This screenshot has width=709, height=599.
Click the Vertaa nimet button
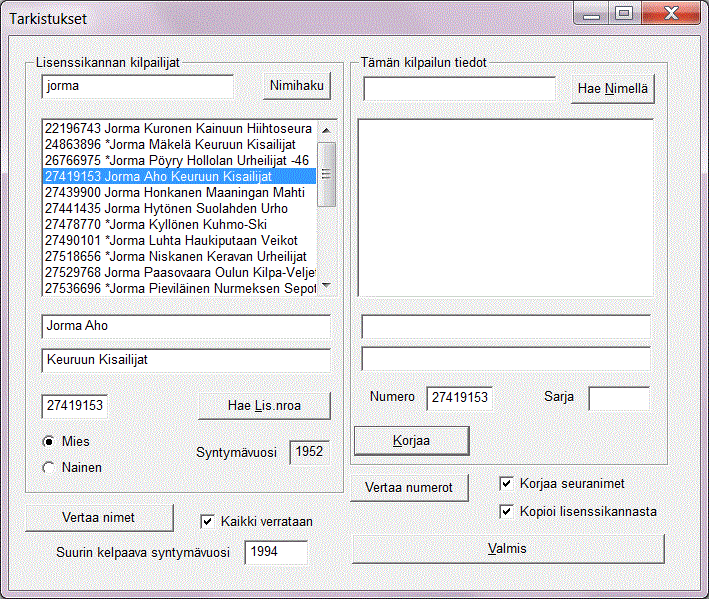pyautogui.click(x=98, y=517)
